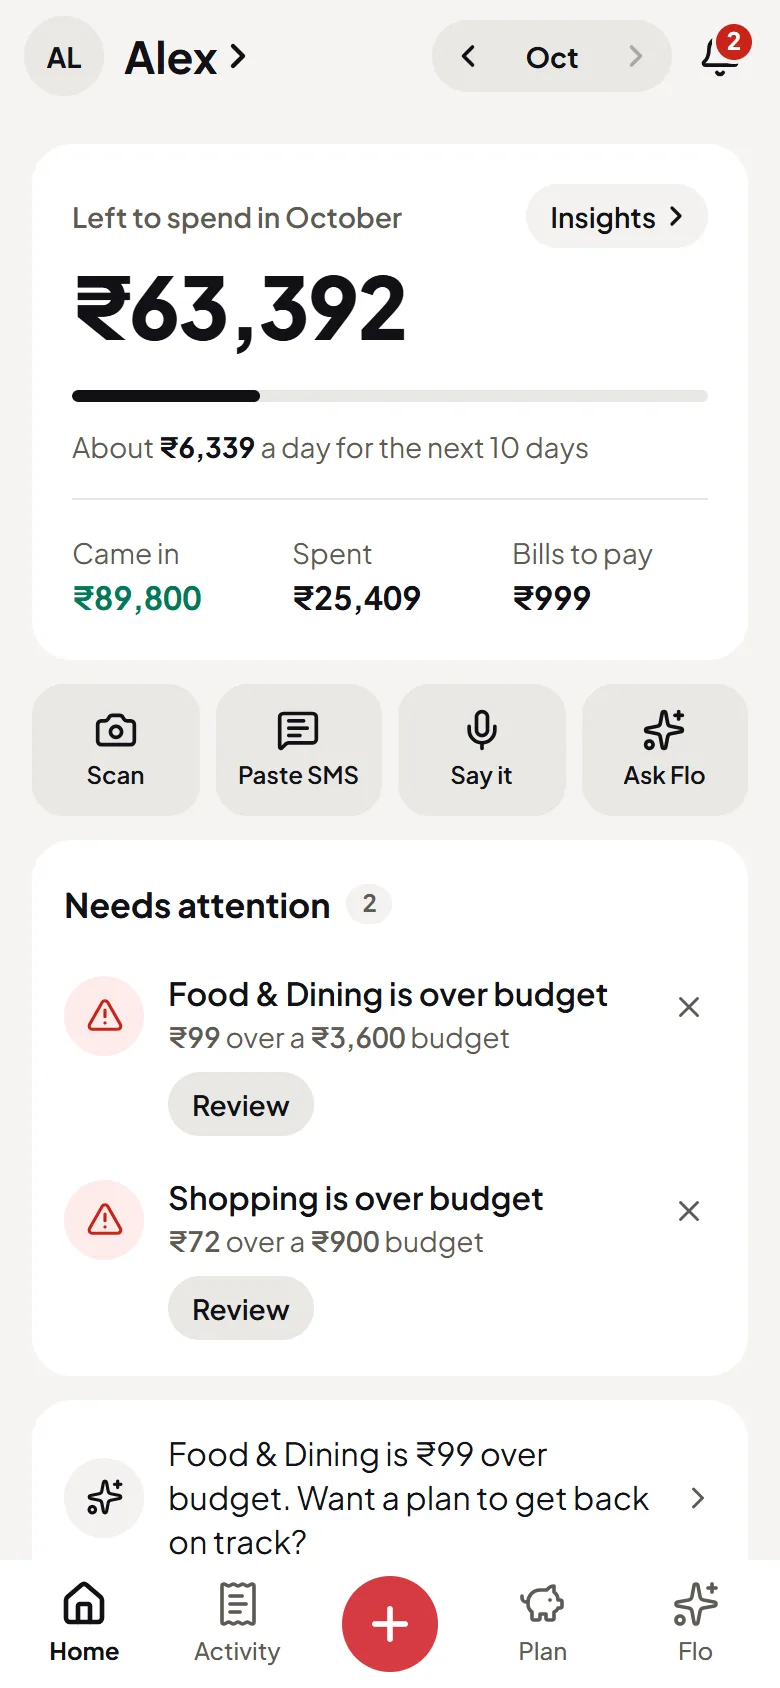
Task: Open the Paste SMS message option
Action: point(298,749)
